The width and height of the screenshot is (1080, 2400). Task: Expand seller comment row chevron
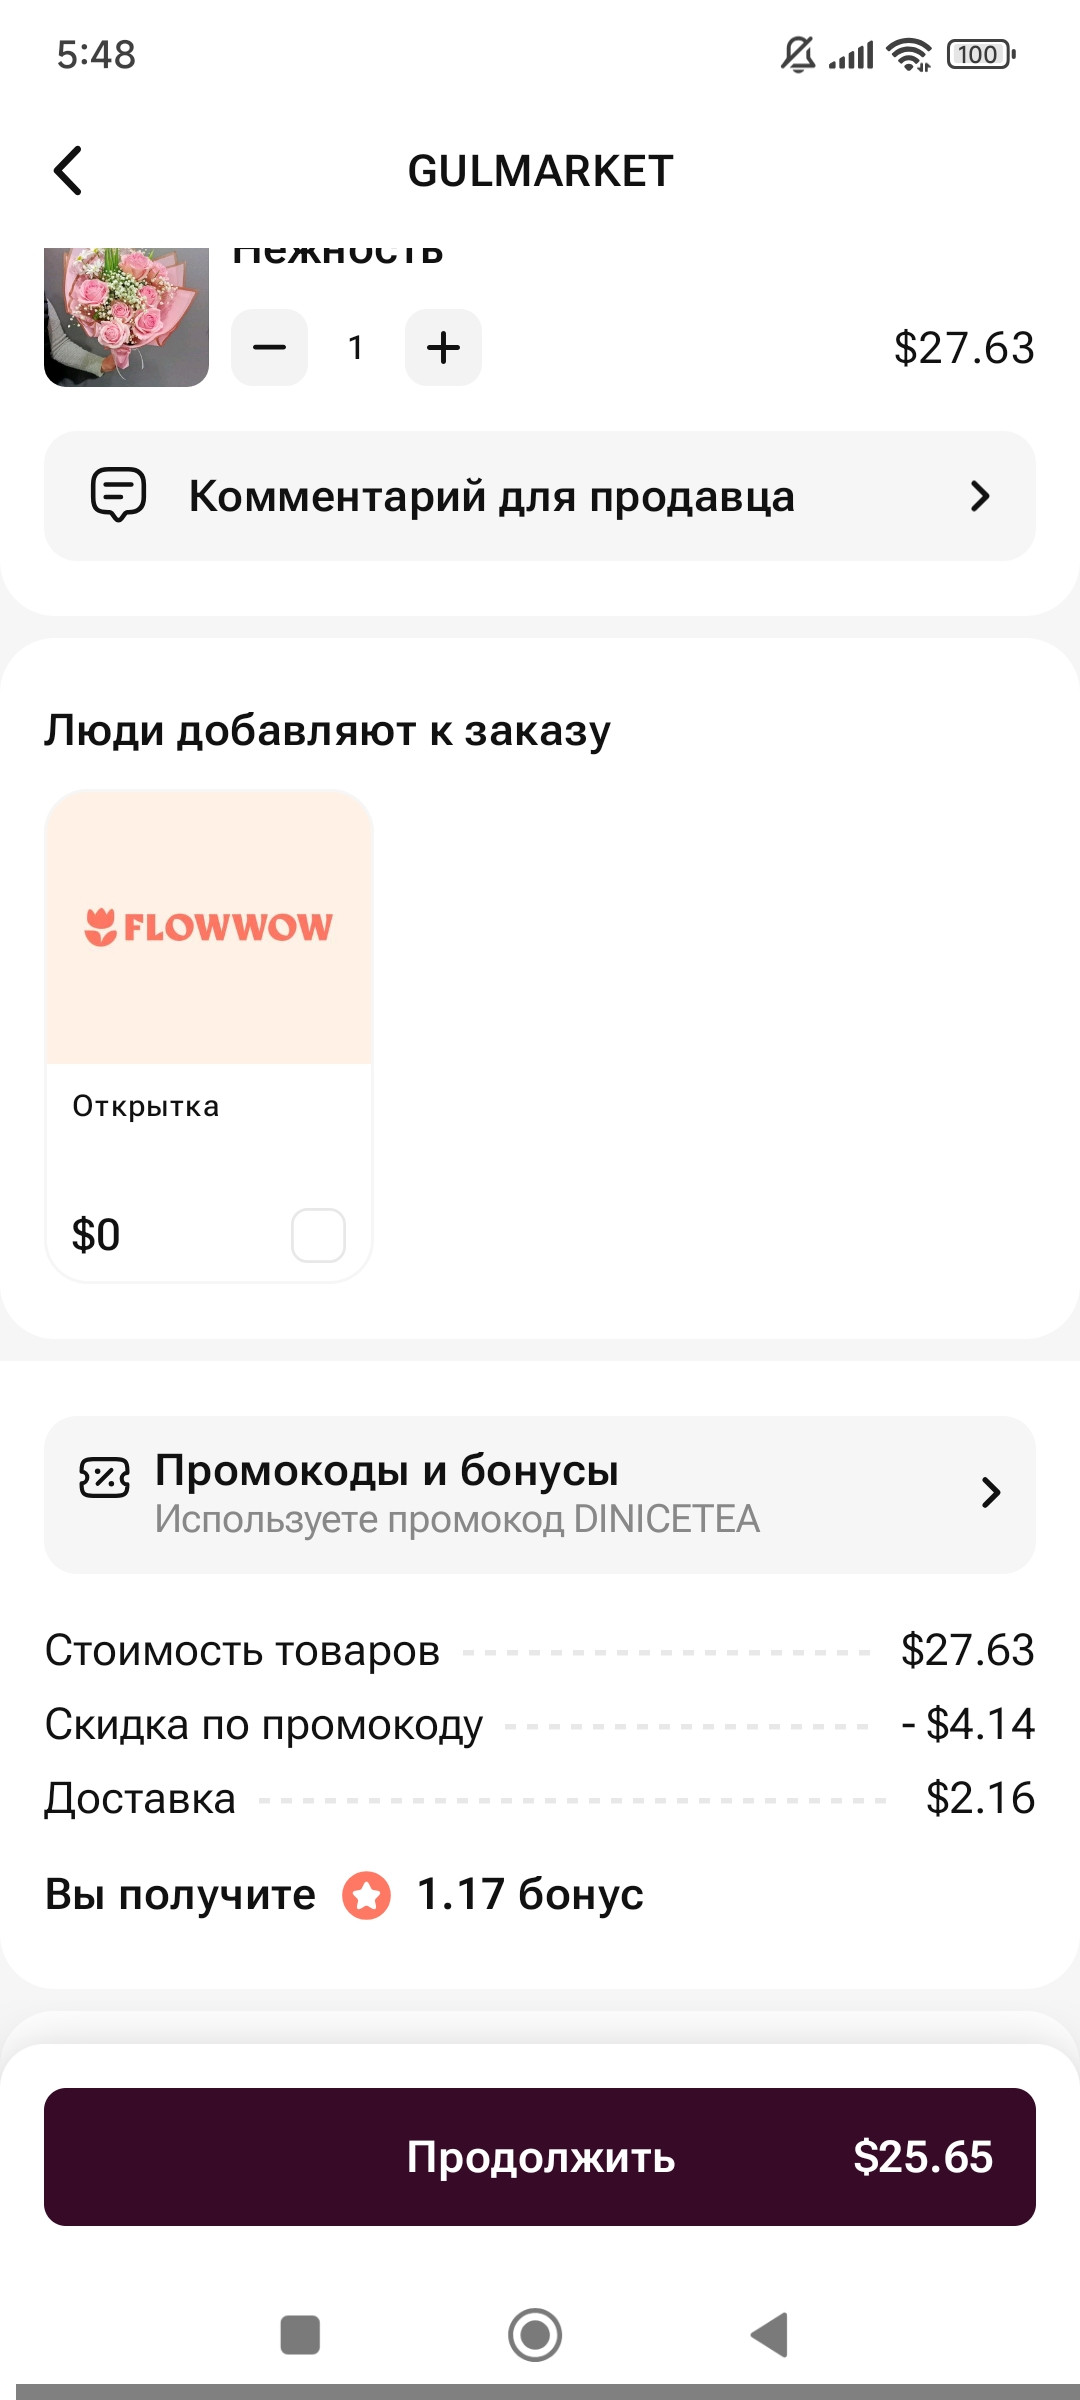980,496
